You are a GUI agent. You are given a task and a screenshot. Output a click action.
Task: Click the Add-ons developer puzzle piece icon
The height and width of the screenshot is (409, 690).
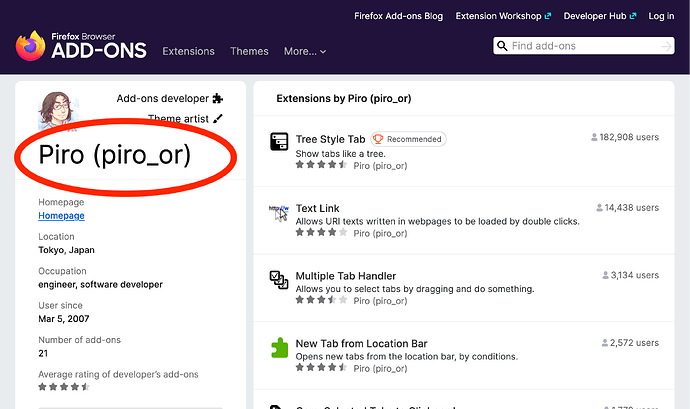pyautogui.click(x=217, y=98)
